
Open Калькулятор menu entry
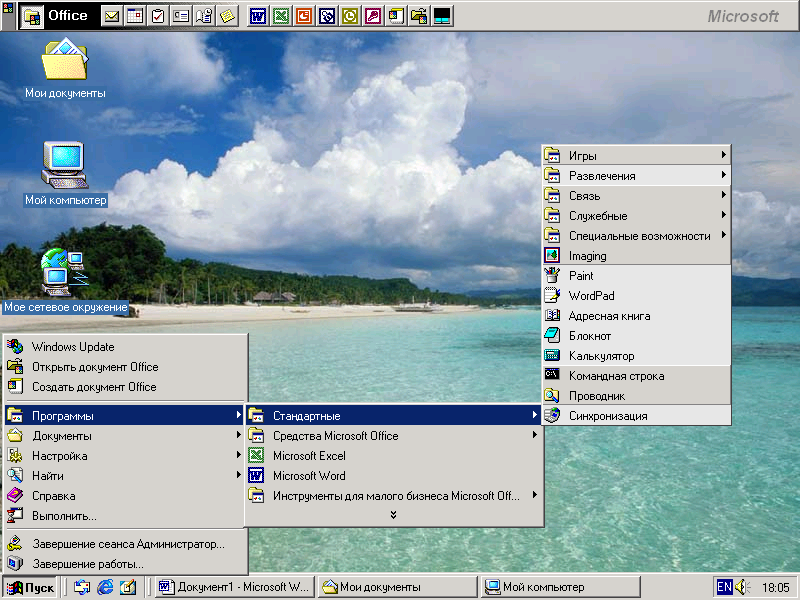click(637, 356)
